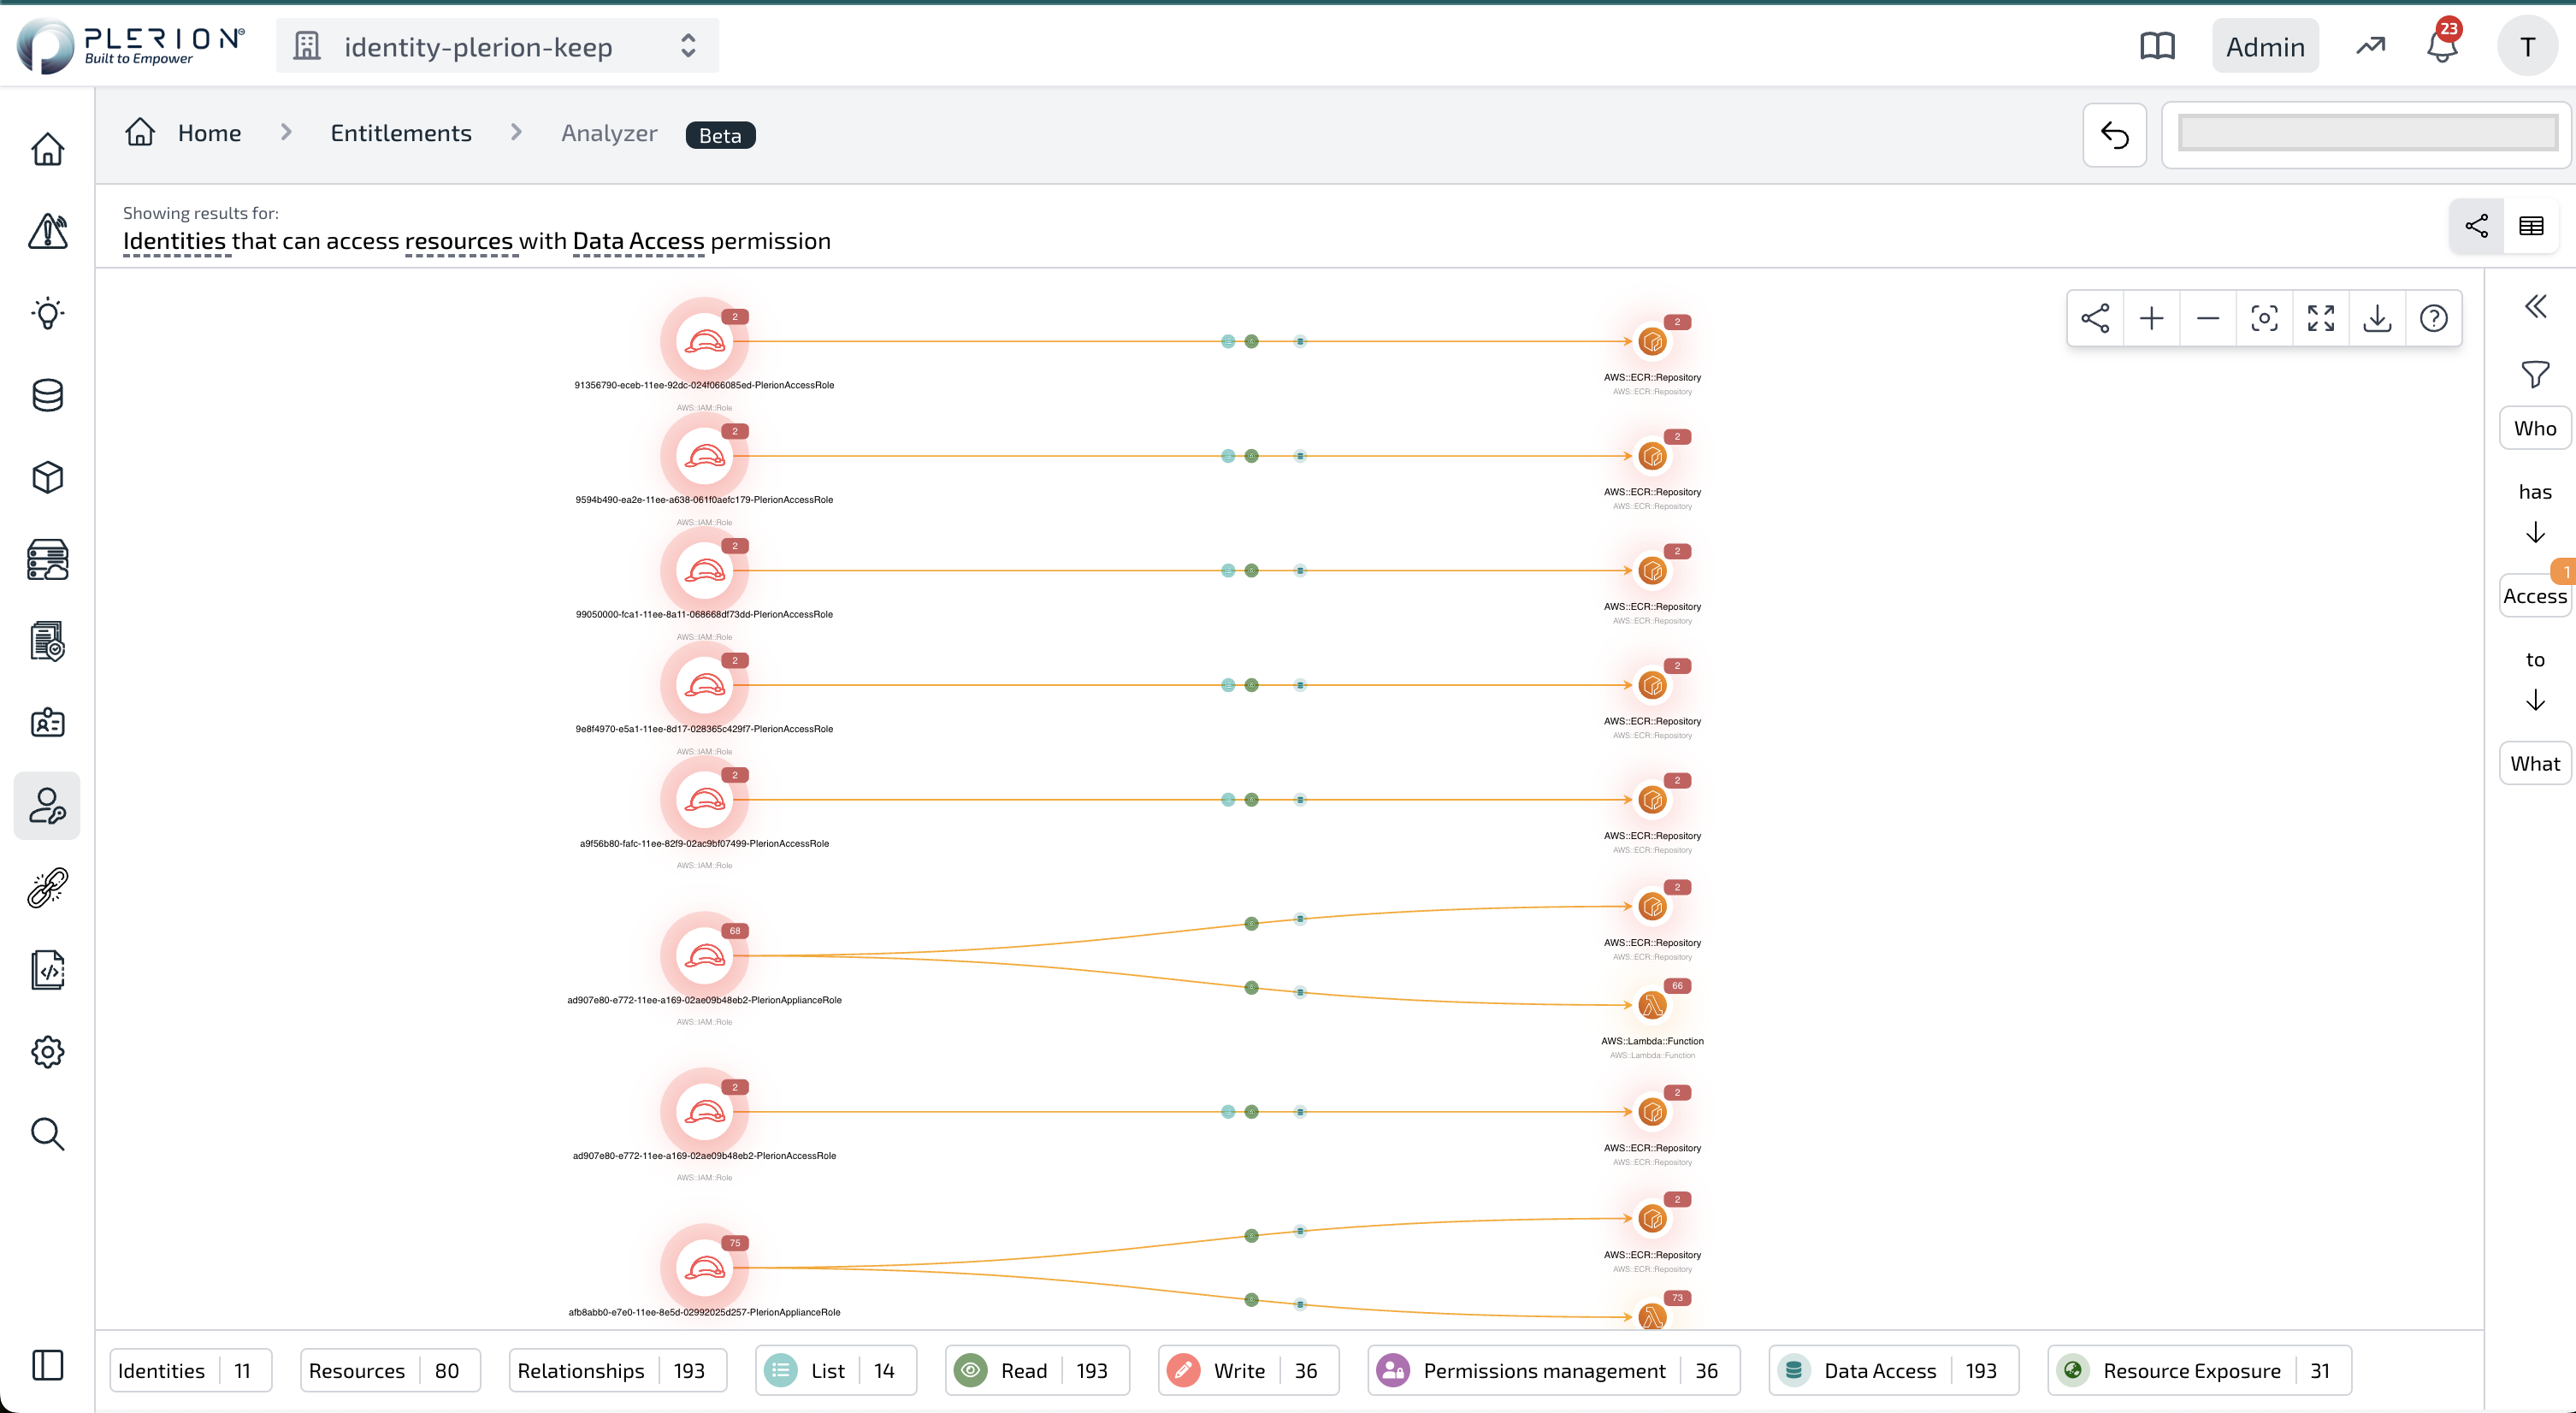Select the Relationships 193 stat chip

pos(618,1370)
